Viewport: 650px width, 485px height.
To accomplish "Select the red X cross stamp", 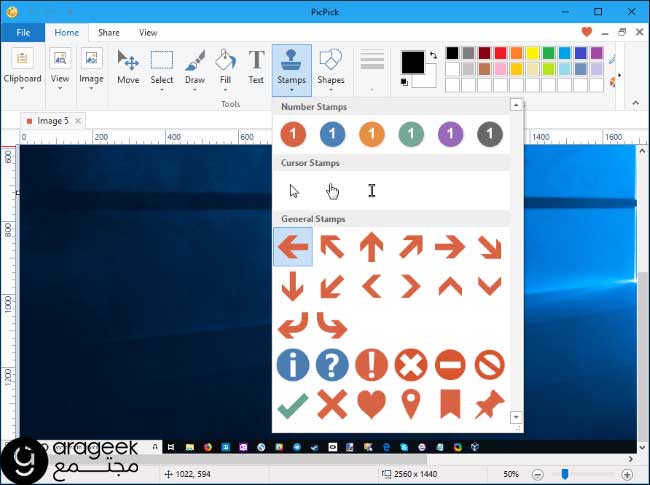I will (x=332, y=404).
